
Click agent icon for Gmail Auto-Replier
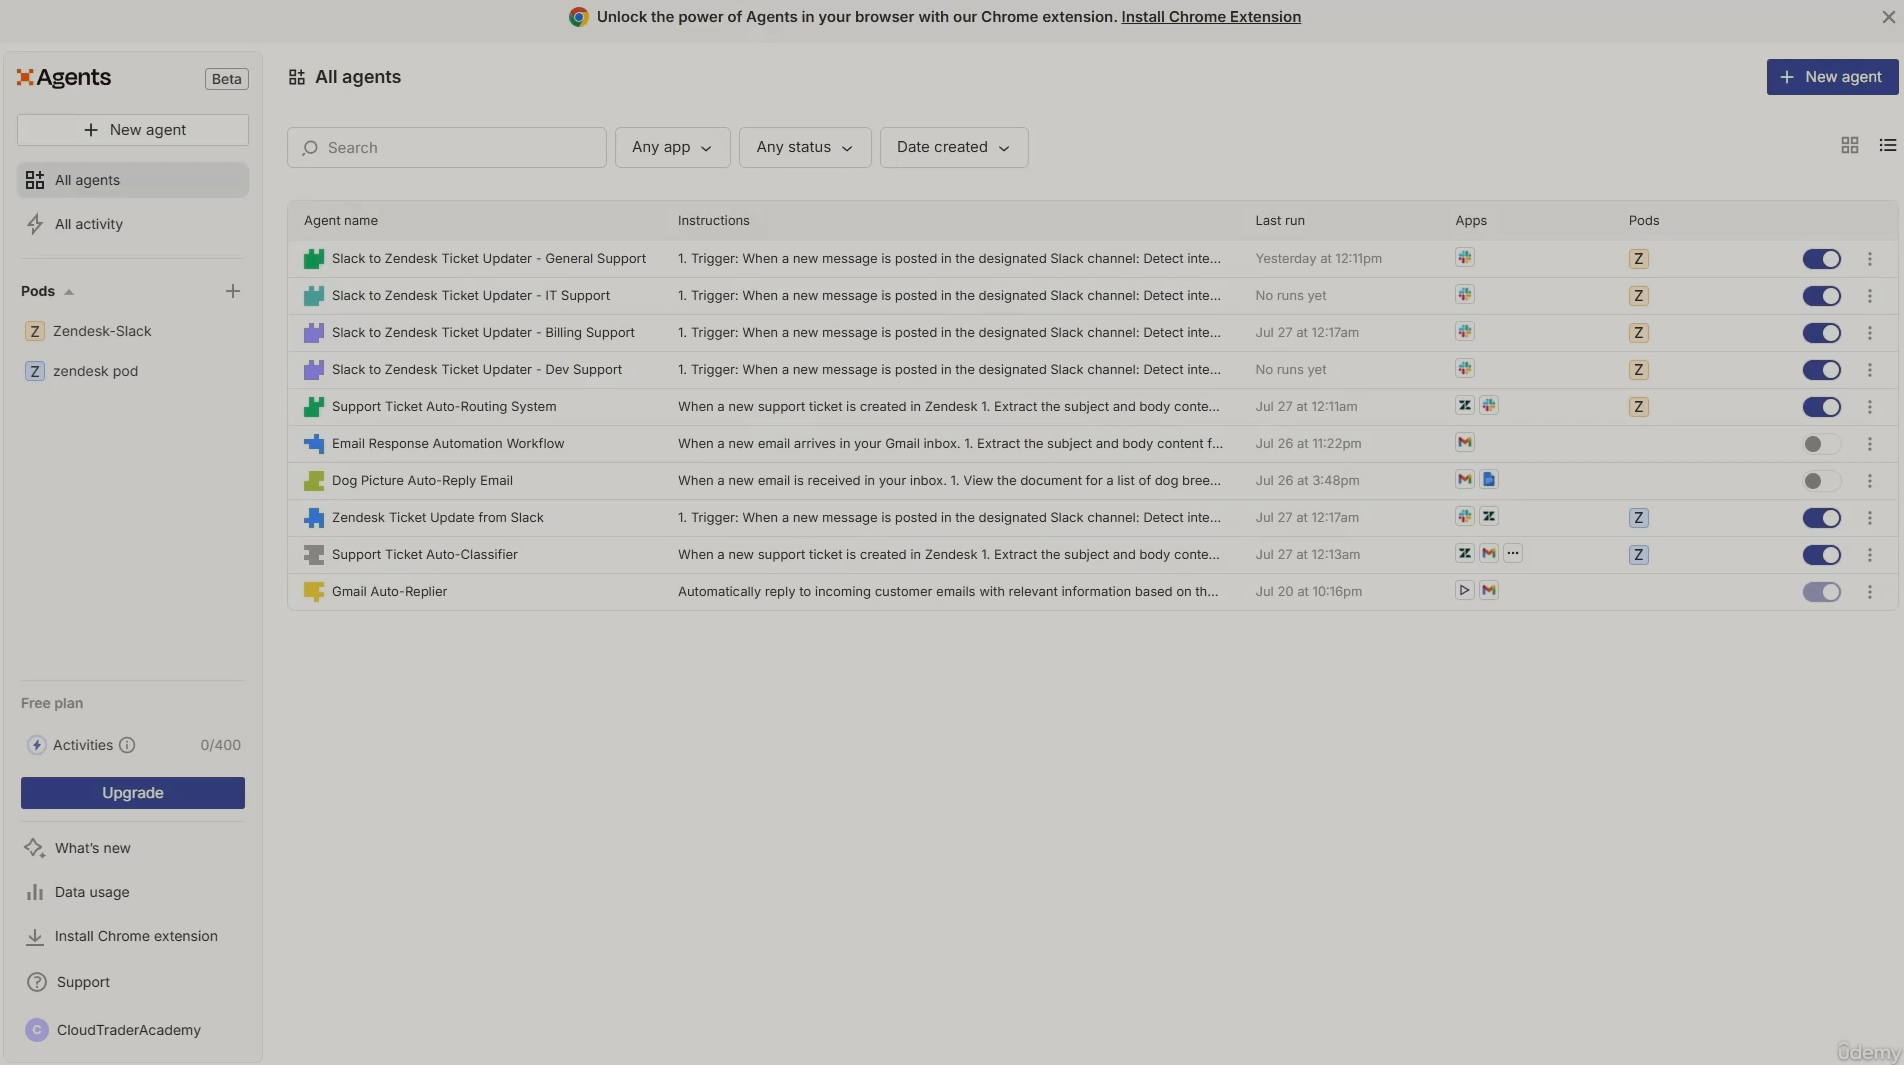[x=314, y=592]
